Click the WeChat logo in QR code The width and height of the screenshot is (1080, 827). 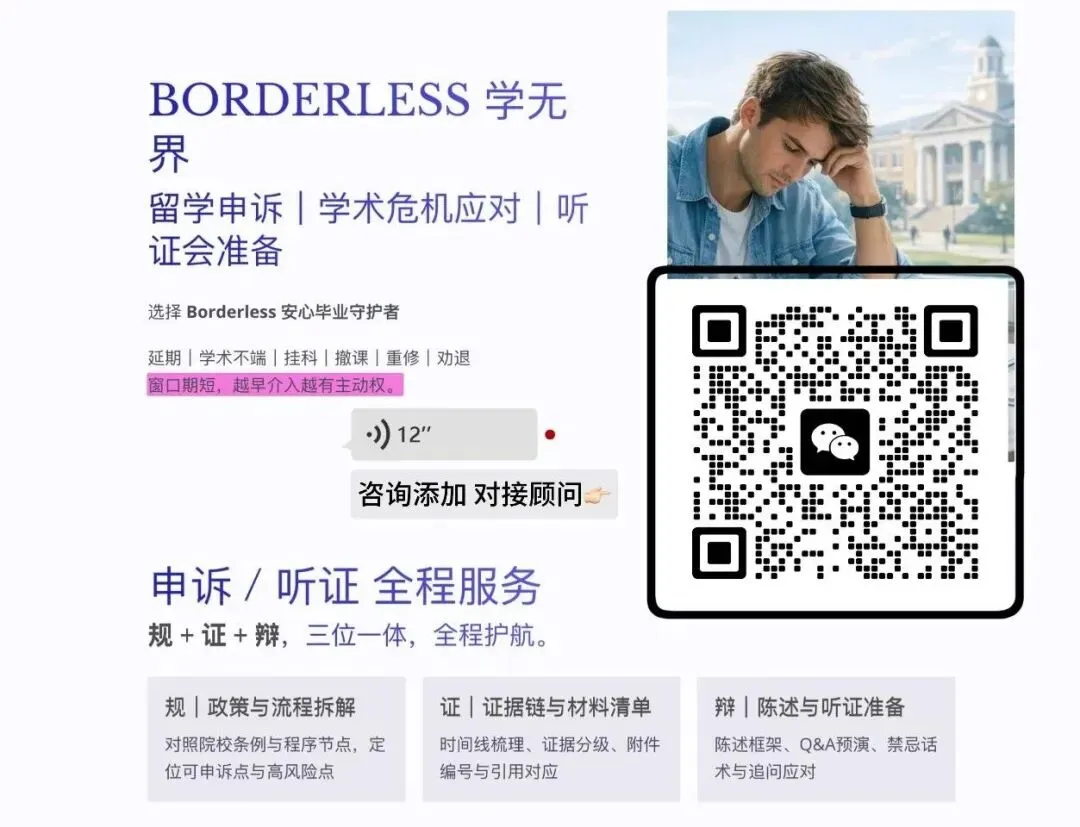(835, 442)
